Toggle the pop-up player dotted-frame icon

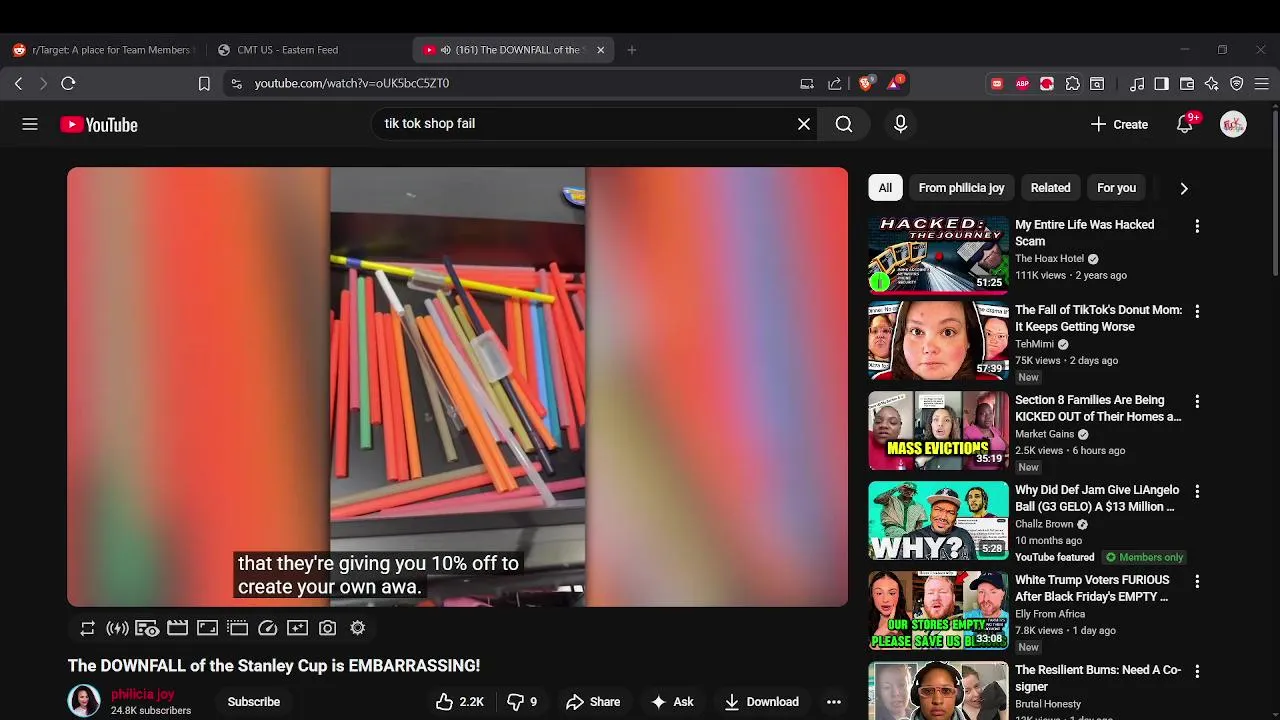point(237,628)
